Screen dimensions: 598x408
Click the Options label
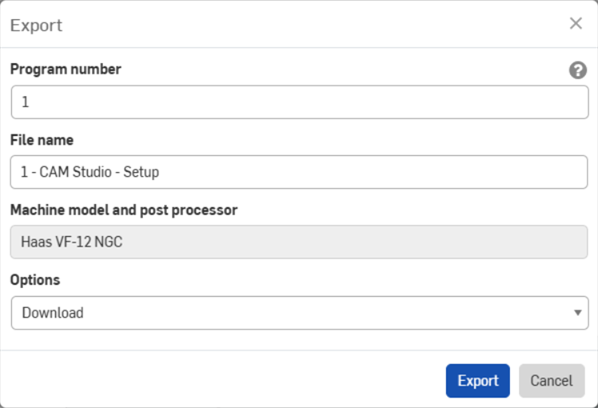[x=35, y=280]
